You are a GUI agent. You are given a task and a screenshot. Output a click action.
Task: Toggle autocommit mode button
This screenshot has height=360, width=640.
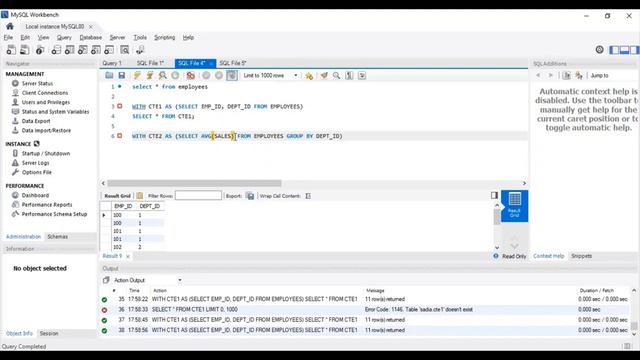click(x=232, y=75)
